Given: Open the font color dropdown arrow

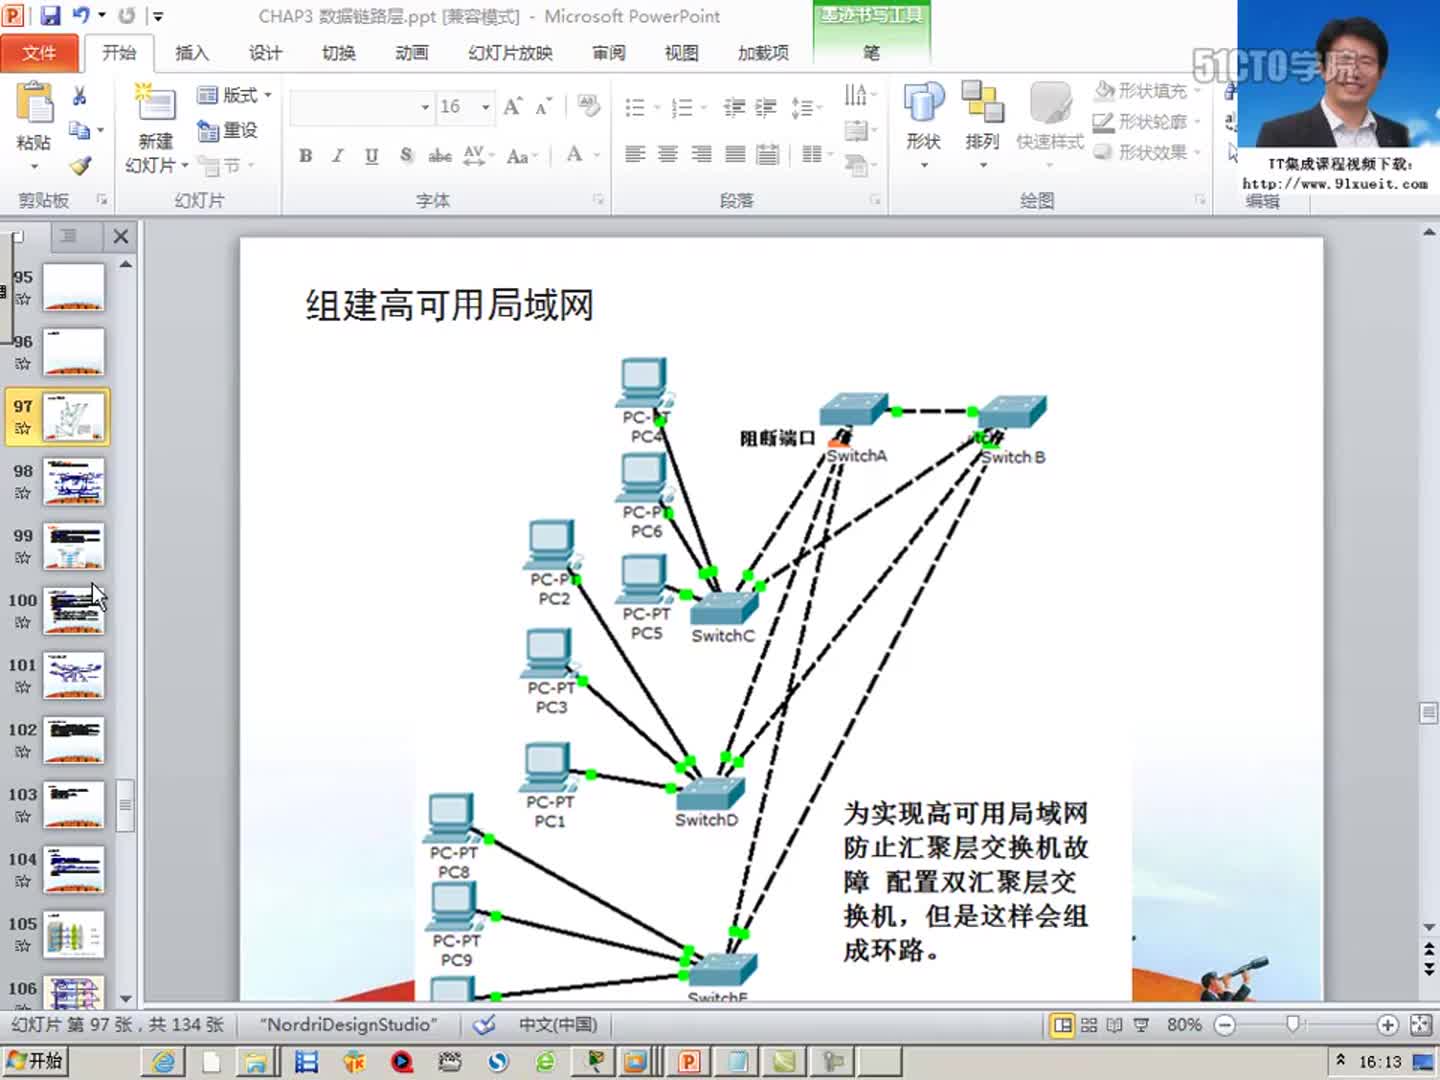Looking at the screenshot, I should click(597, 155).
